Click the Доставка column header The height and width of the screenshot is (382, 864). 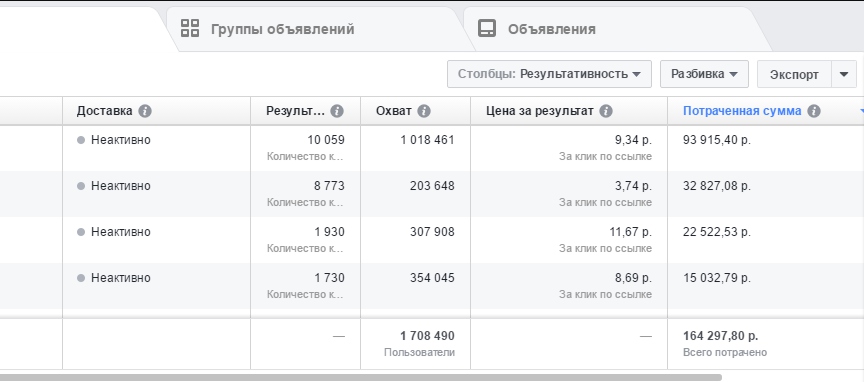(104, 111)
